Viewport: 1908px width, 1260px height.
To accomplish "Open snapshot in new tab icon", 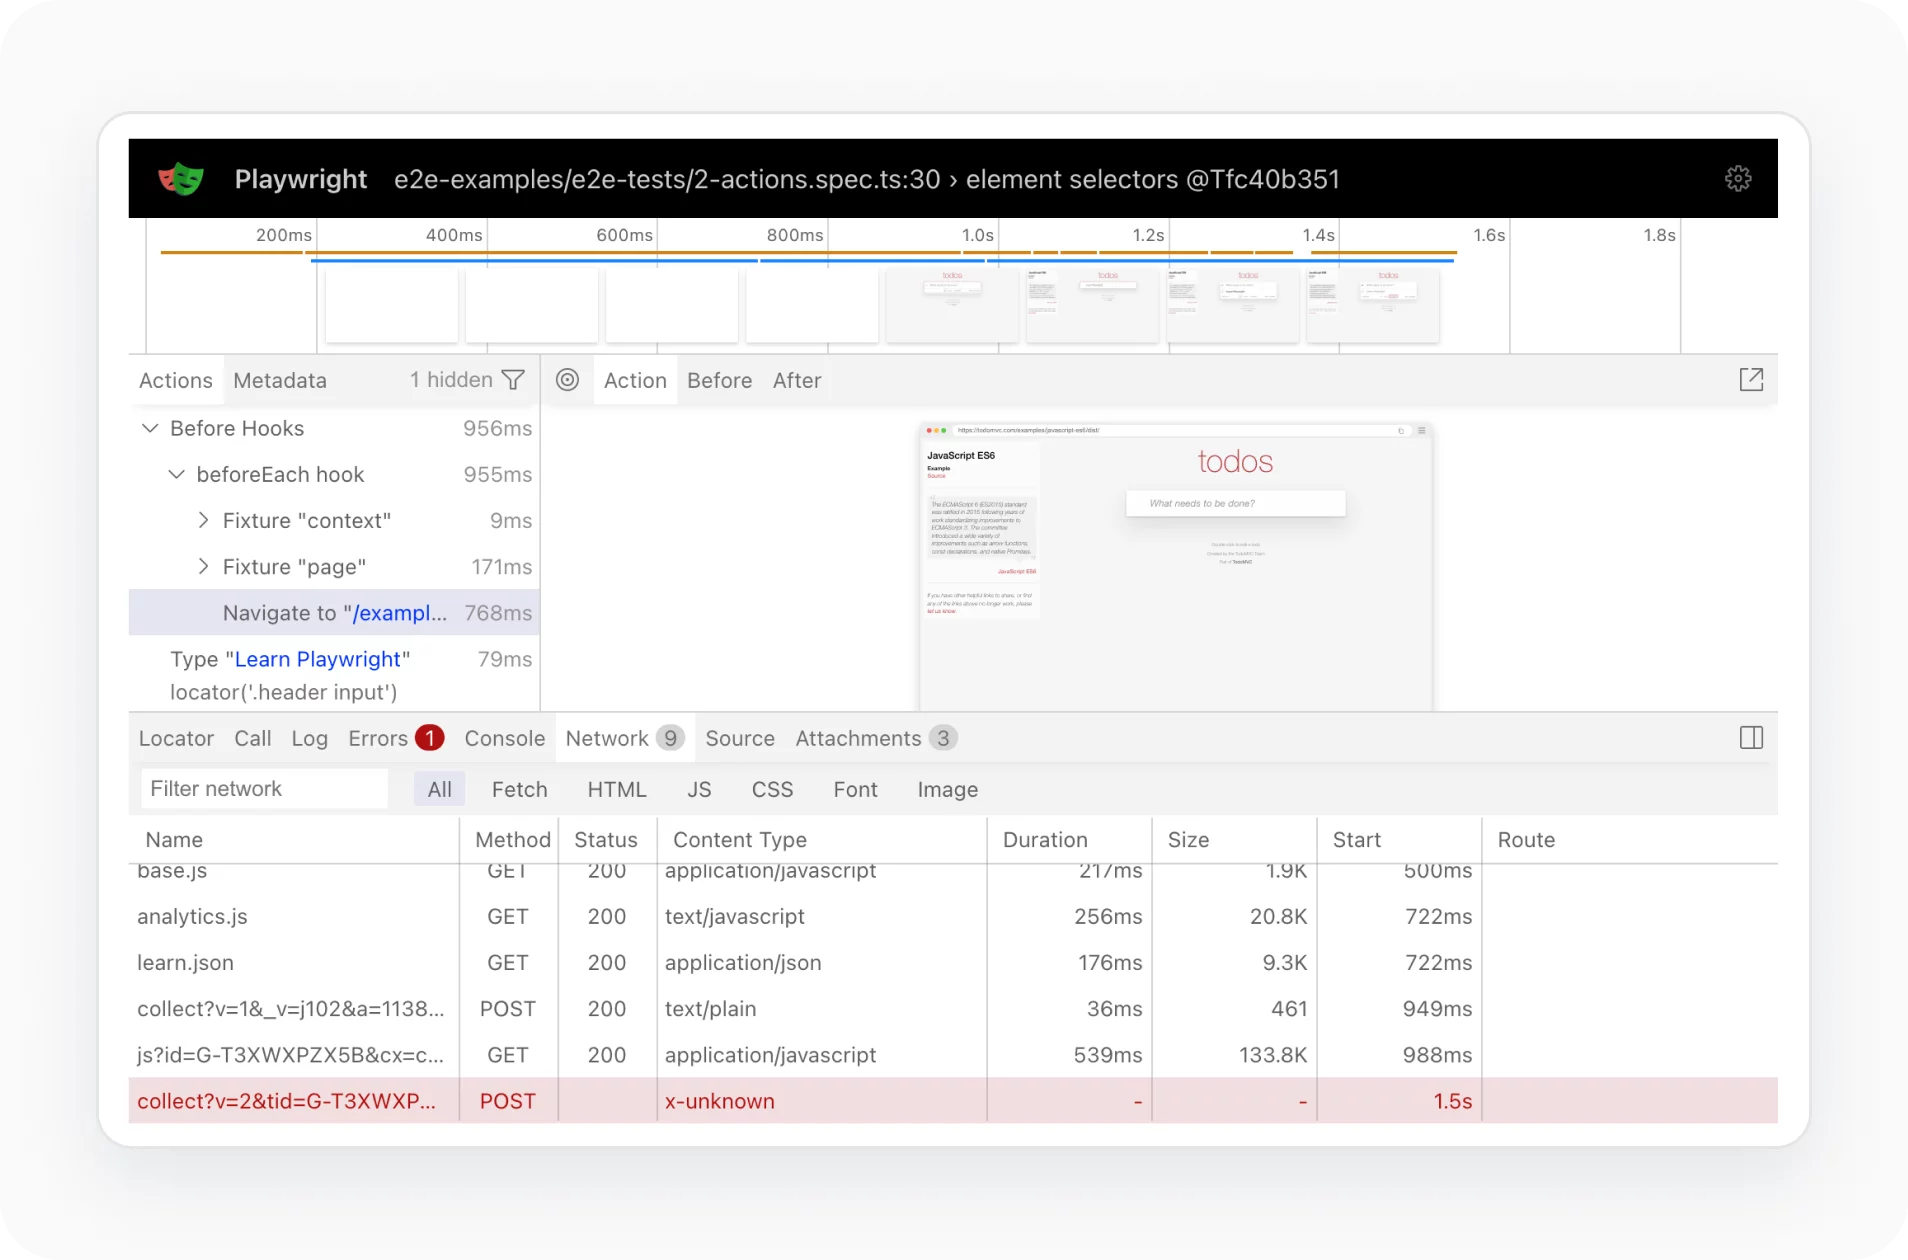I will pyautogui.click(x=1751, y=380).
